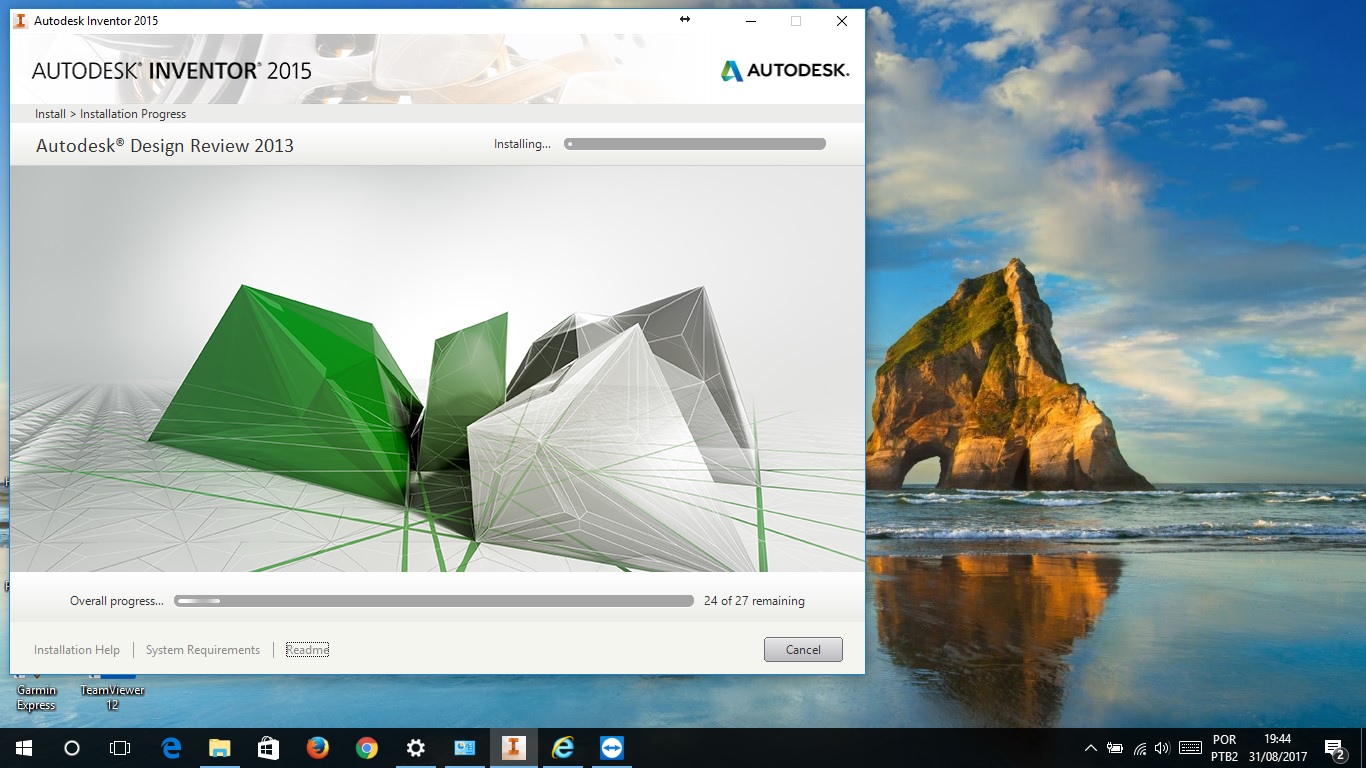Launch Internet Explorer from the taskbar
Viewport: 1366px width, 768px height.
(x=562, y=747)
